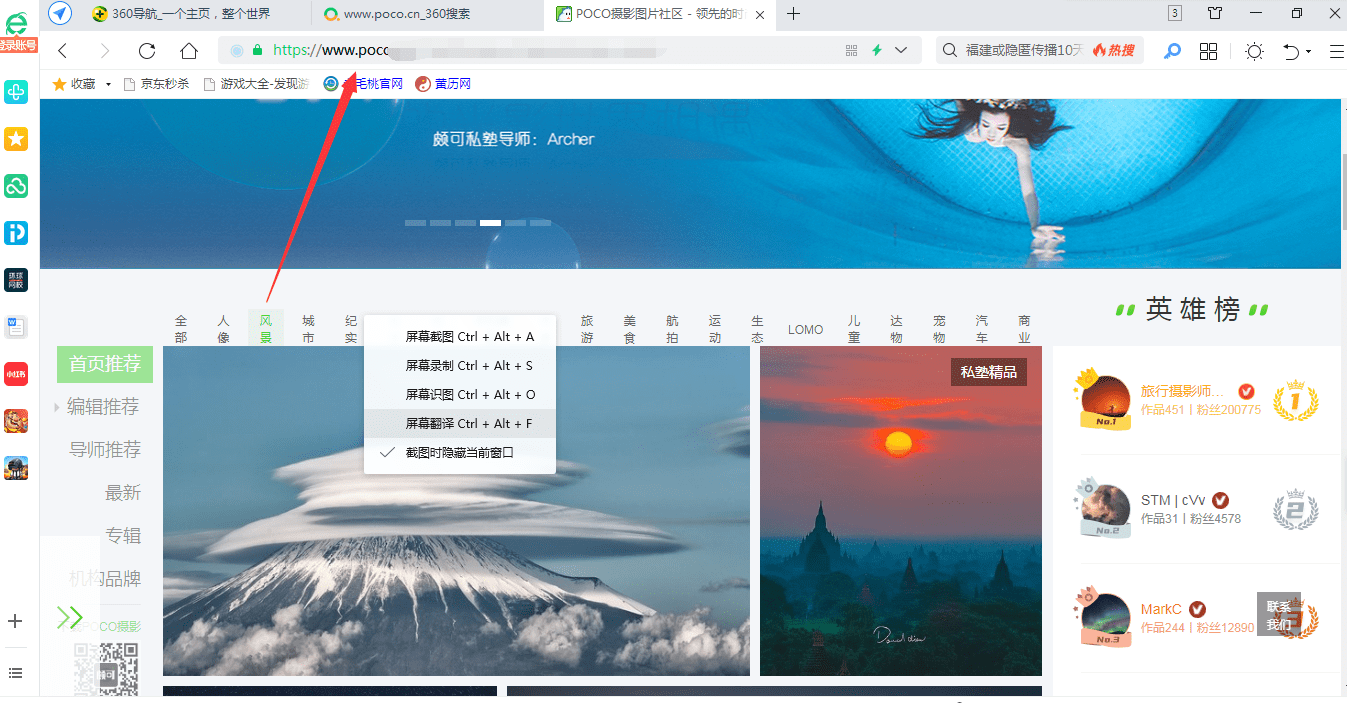Open the skin changer shirt icon
The width and height of the screenshot is (1347, 703).
[x=1215, y=13]
